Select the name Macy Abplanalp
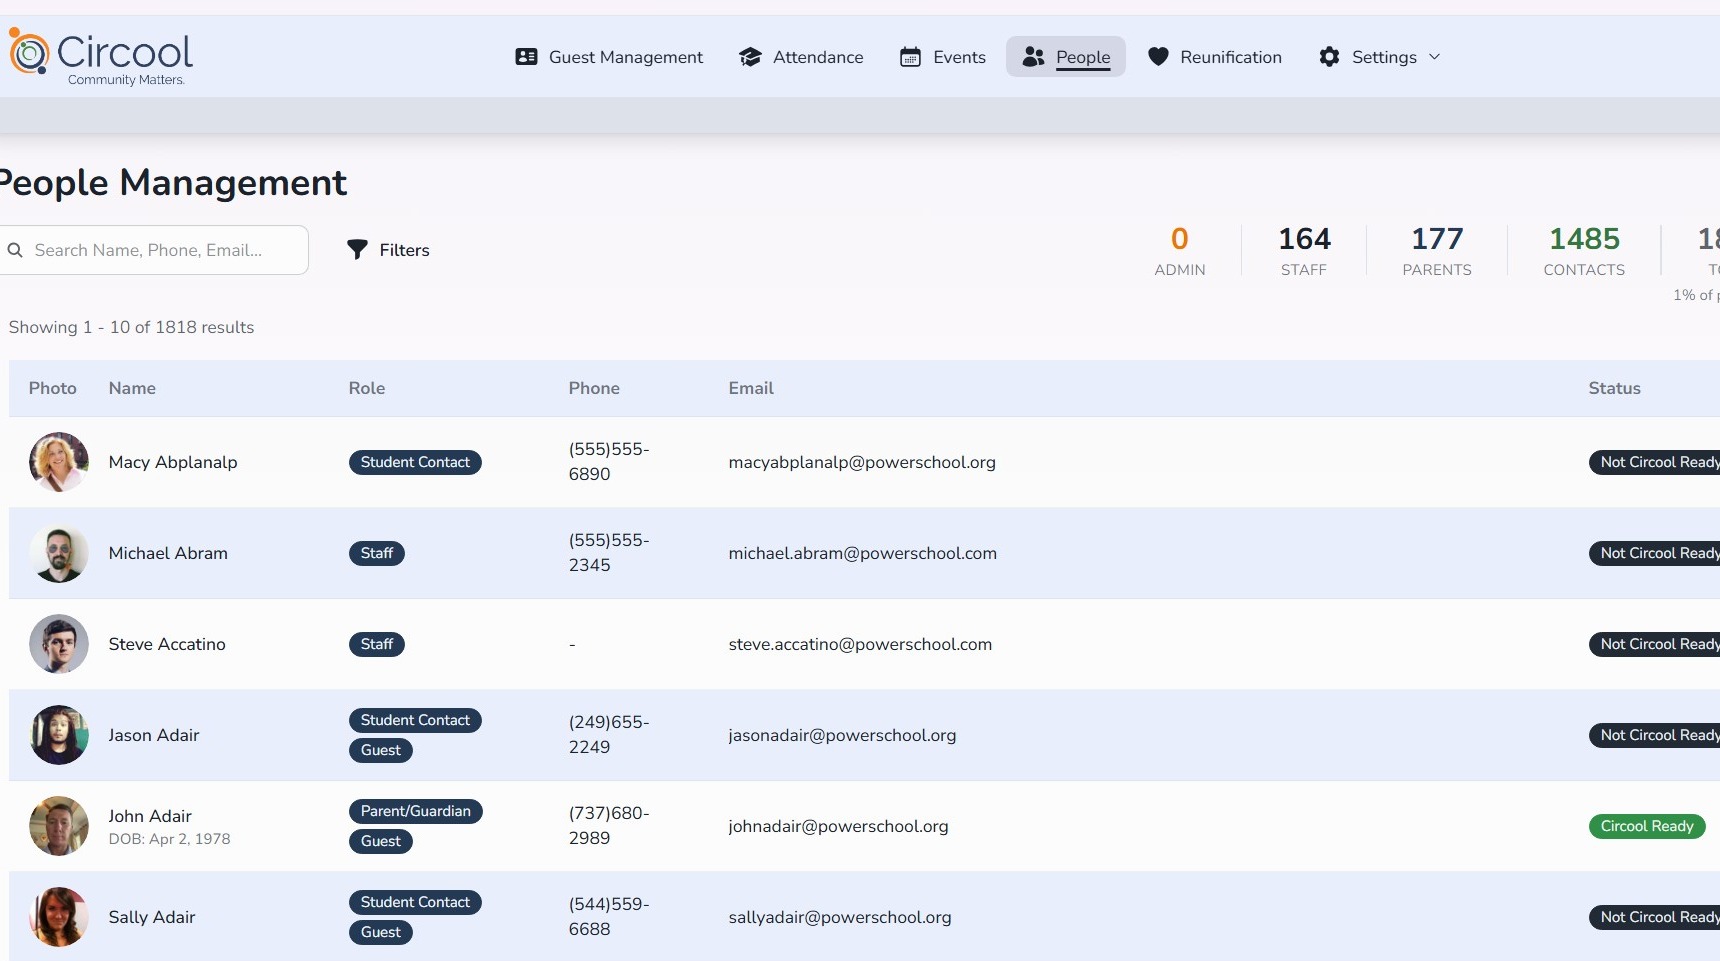 point(173,462)
